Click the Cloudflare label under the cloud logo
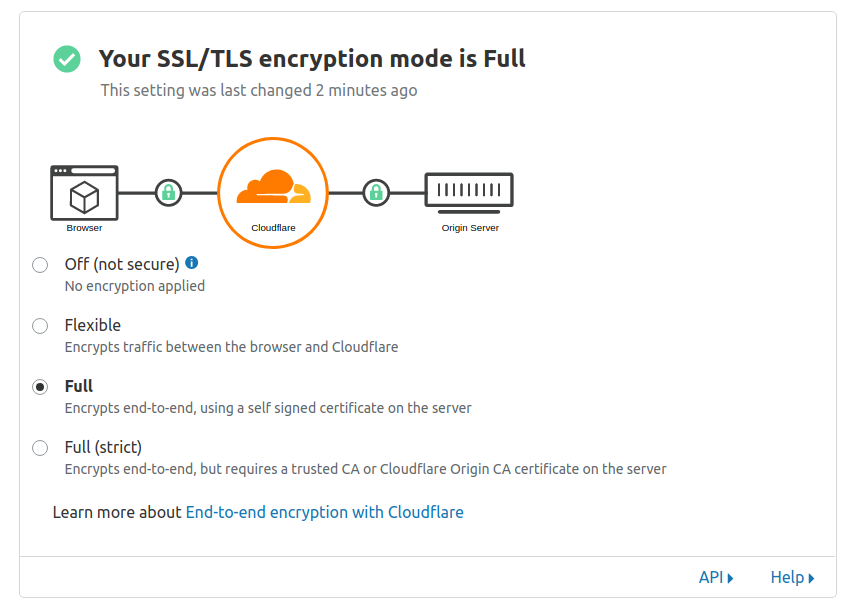This screenshot has width=861, height=611. point(272,226)
